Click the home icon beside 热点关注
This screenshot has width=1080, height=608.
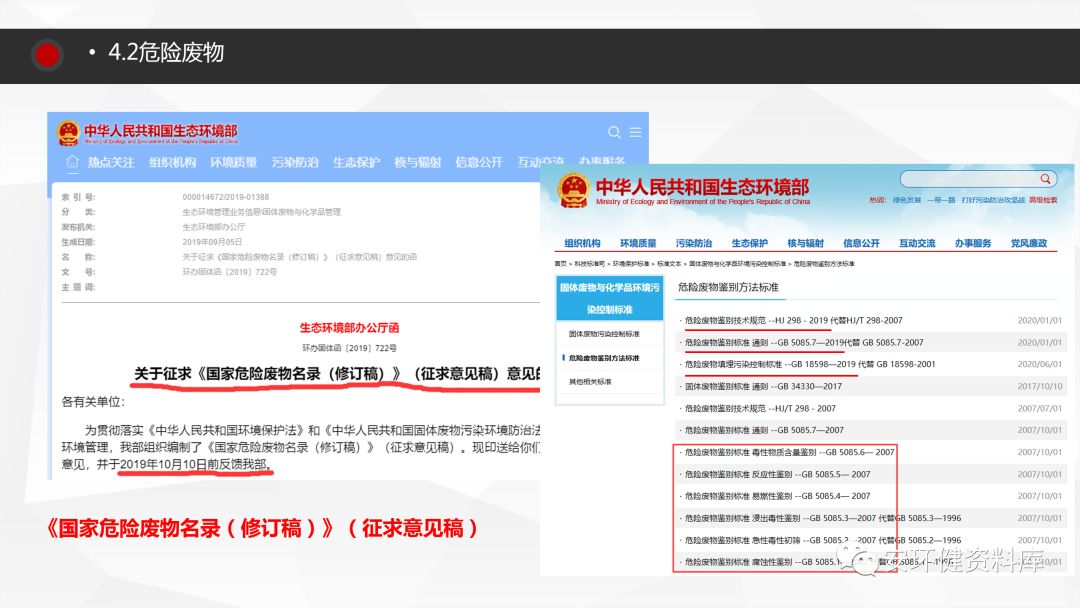pyautogui.click(x=72, y=162)
